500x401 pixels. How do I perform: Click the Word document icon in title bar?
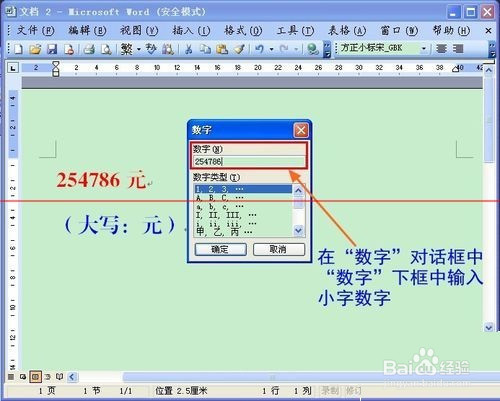[11, 12]
